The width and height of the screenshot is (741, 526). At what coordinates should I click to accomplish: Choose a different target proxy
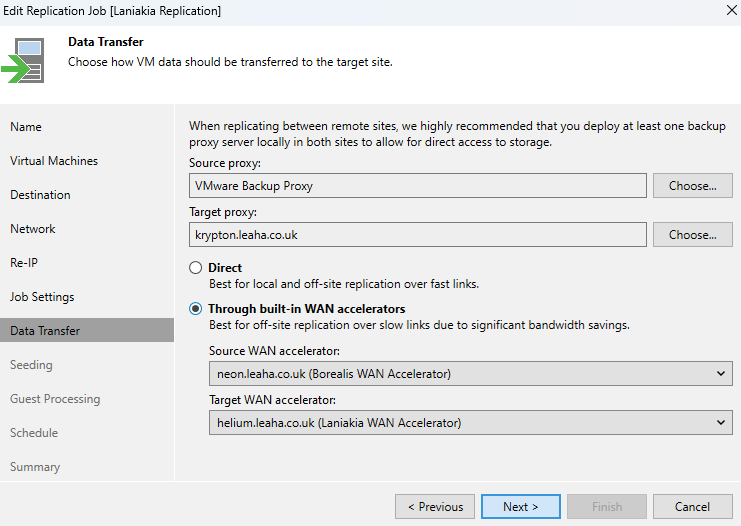tap(693, 235)
